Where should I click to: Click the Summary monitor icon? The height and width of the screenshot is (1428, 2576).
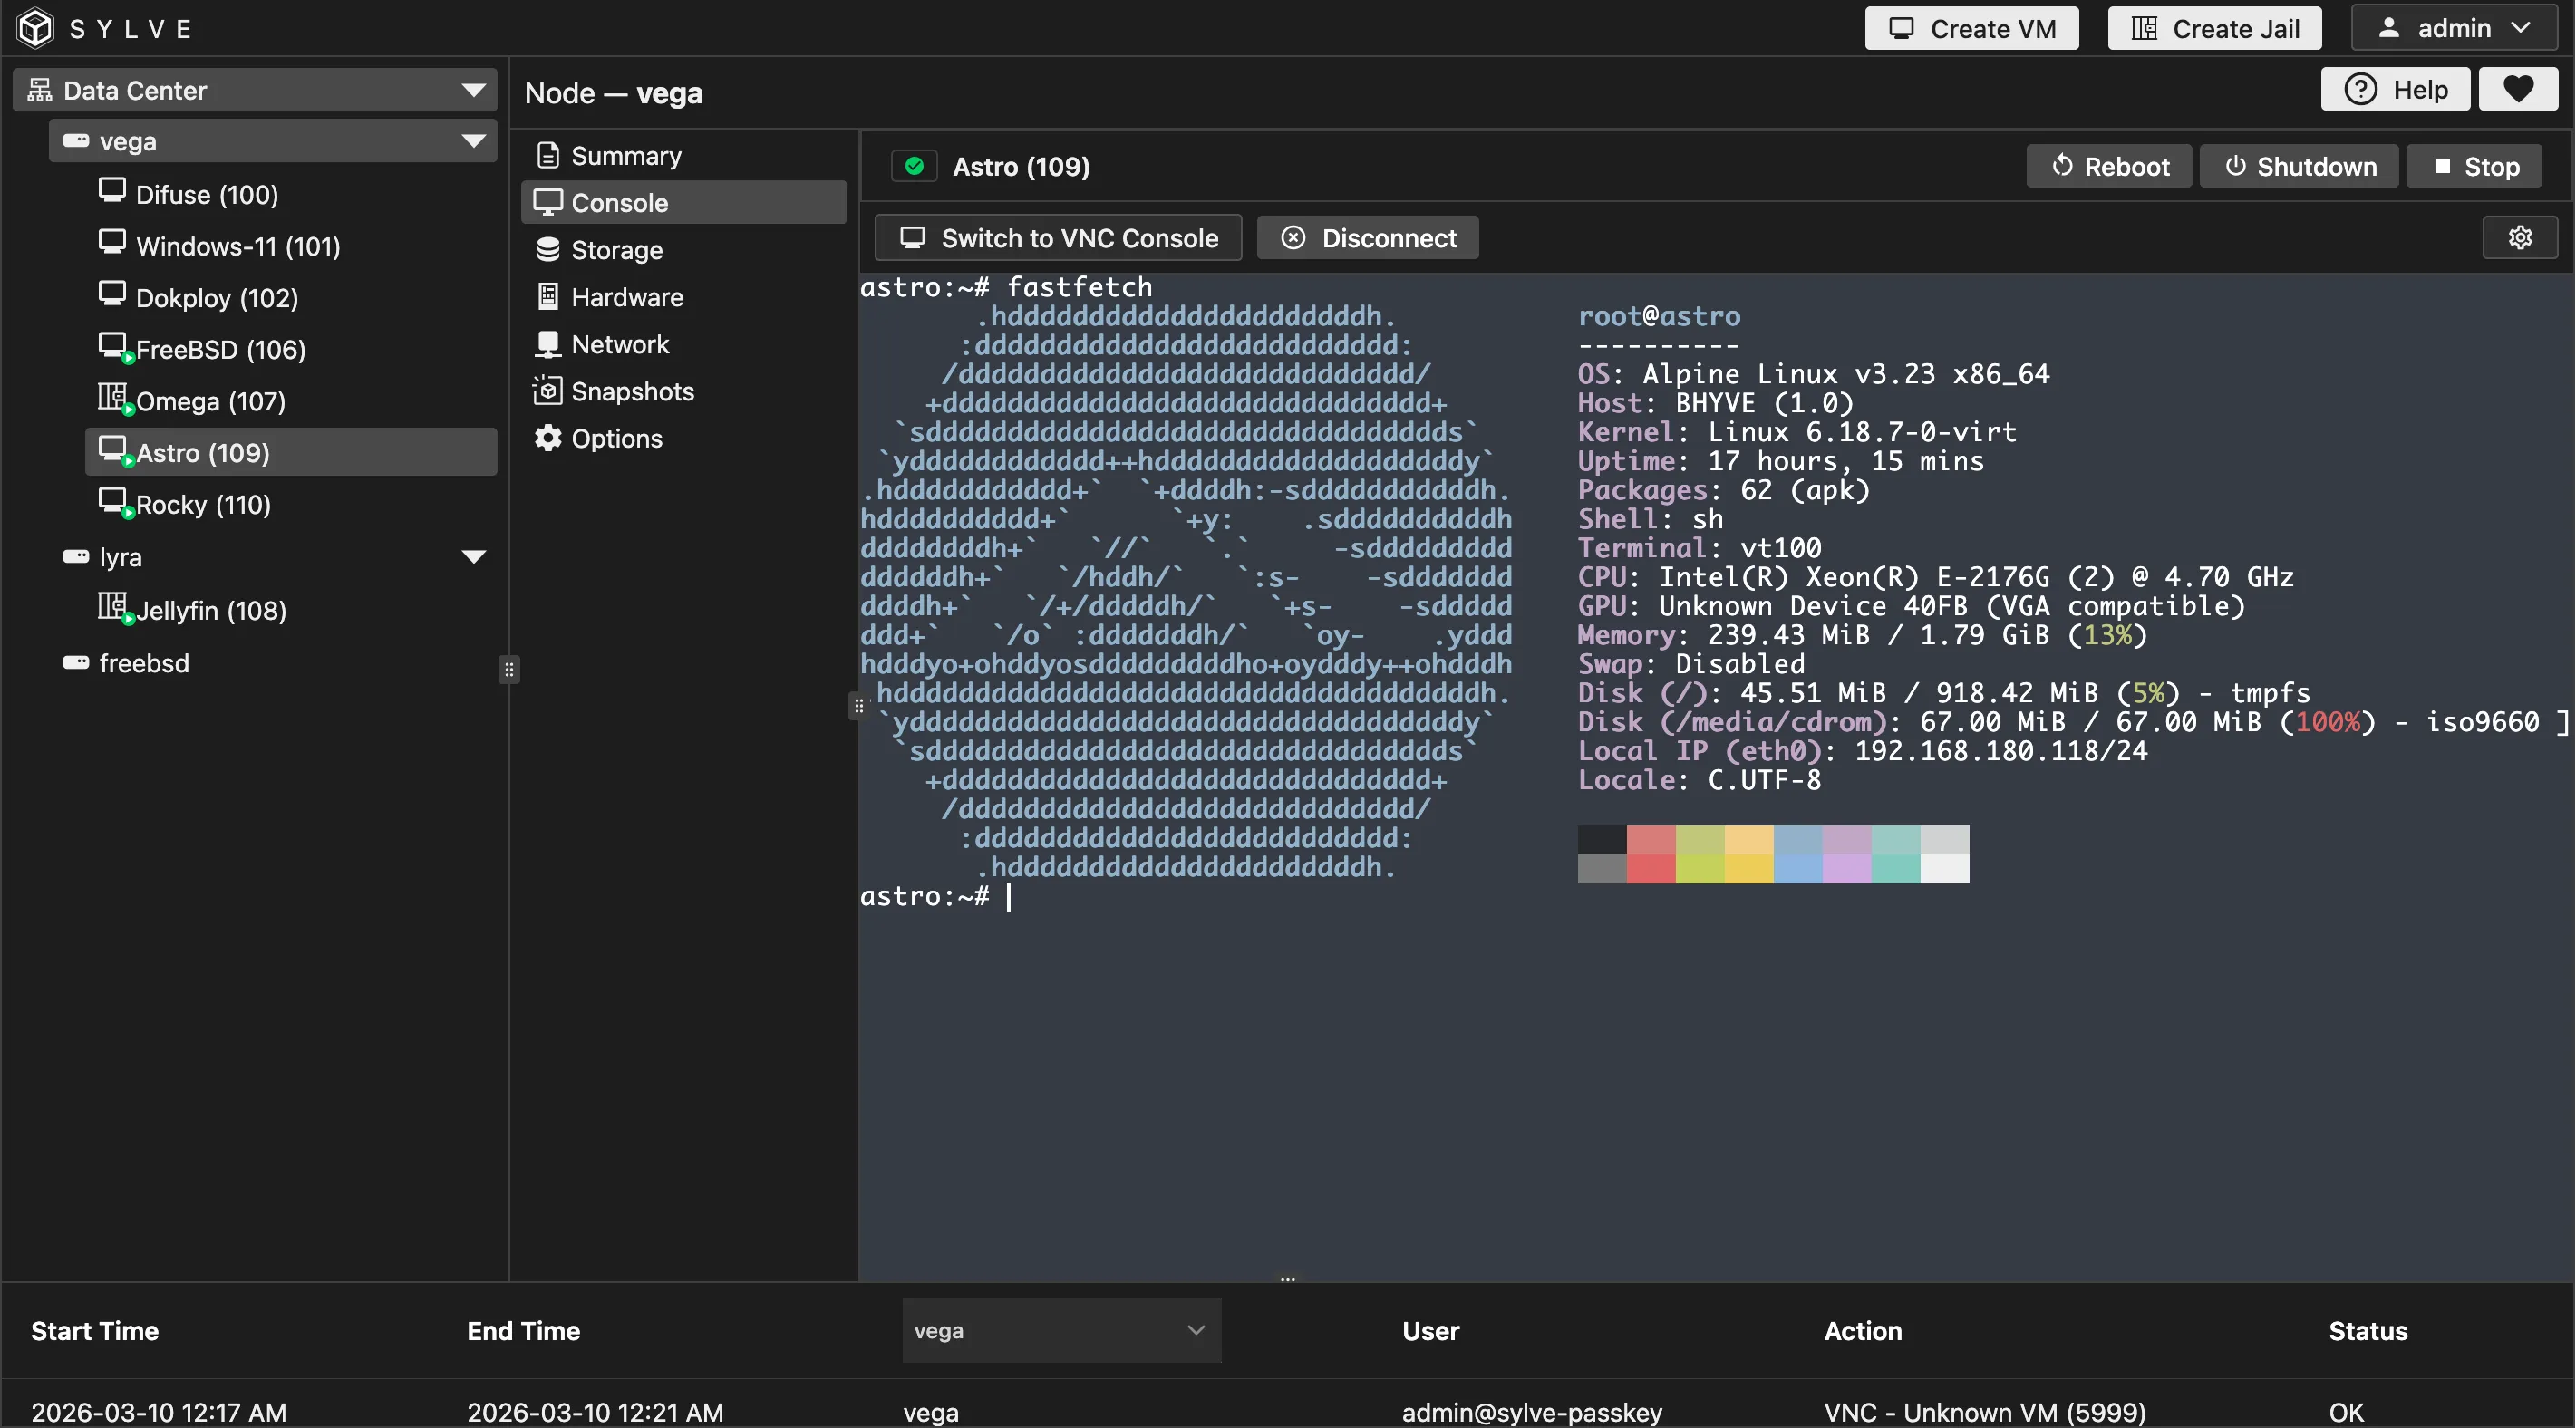click(549, 155)
